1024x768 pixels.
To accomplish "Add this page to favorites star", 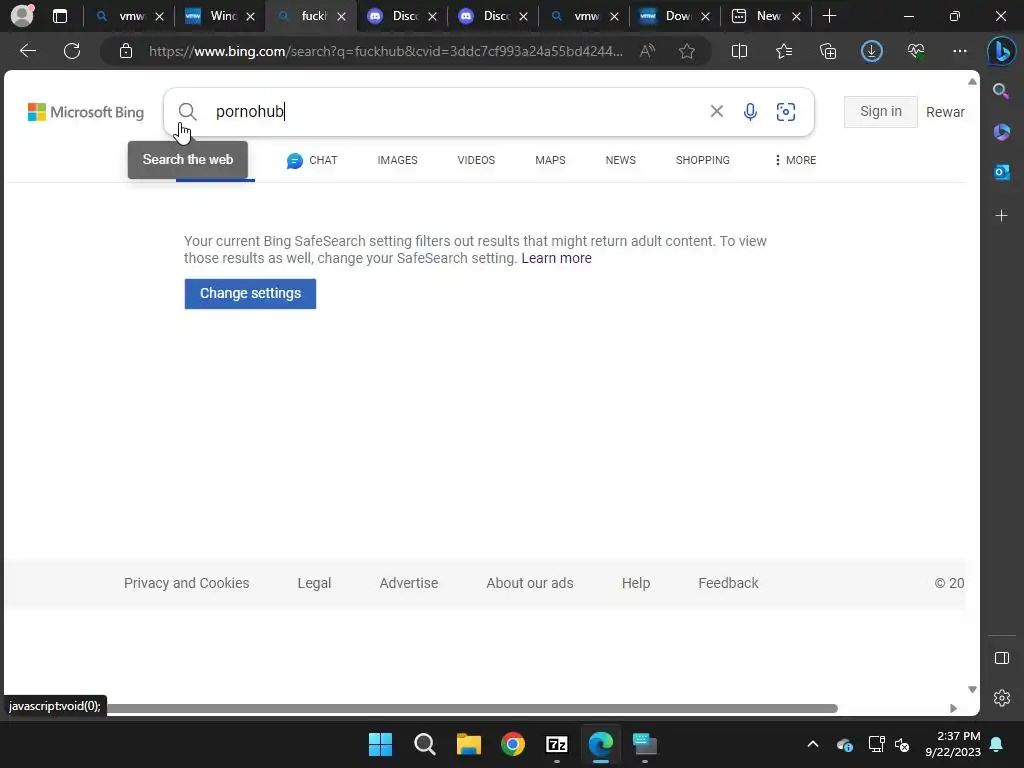I will (686, 51).
